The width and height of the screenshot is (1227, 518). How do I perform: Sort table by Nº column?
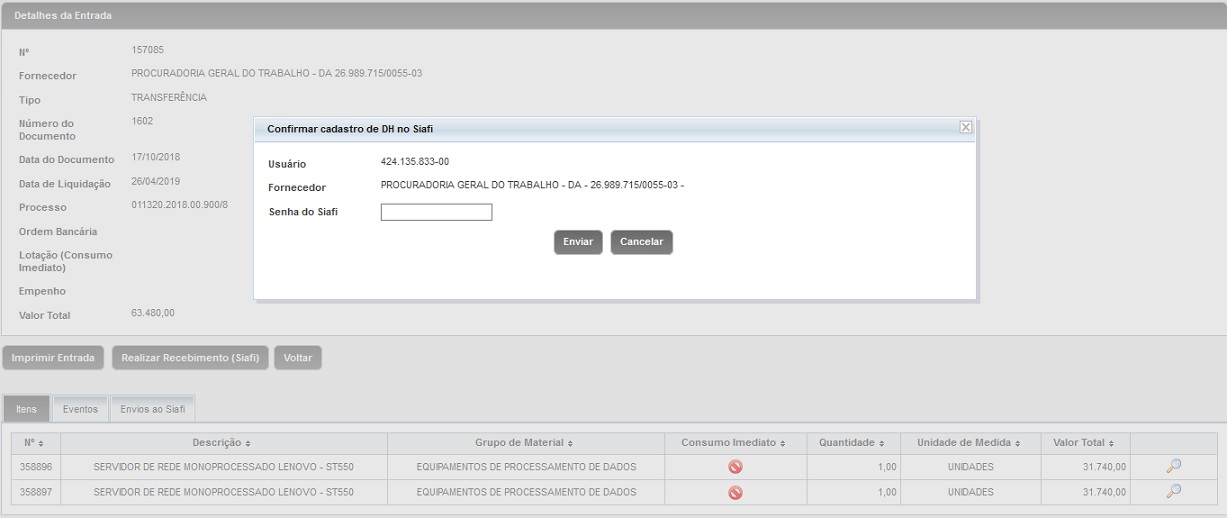[x=36, y=442]
